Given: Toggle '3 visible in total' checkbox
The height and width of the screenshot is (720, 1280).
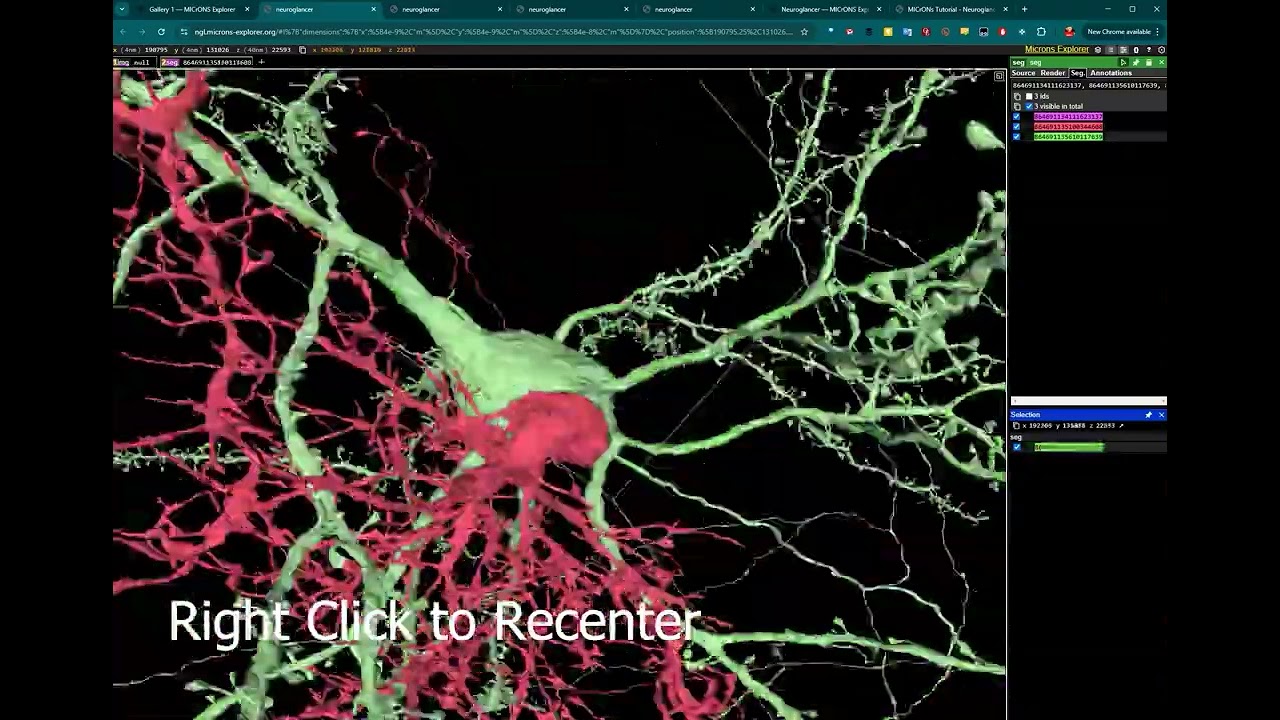Looking at the screenshot, I should [1029, 106].
